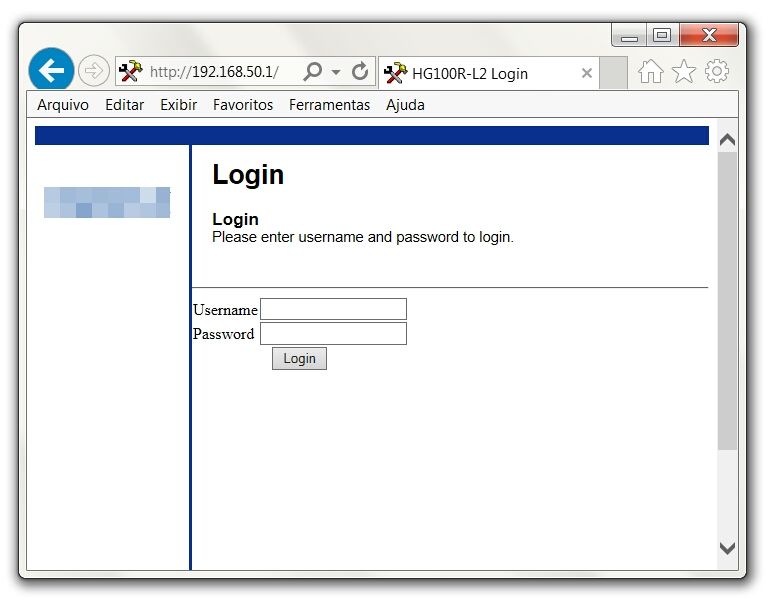Click the Username input field
The height and width of the screenshot is (606, 771).
(333, 309)
